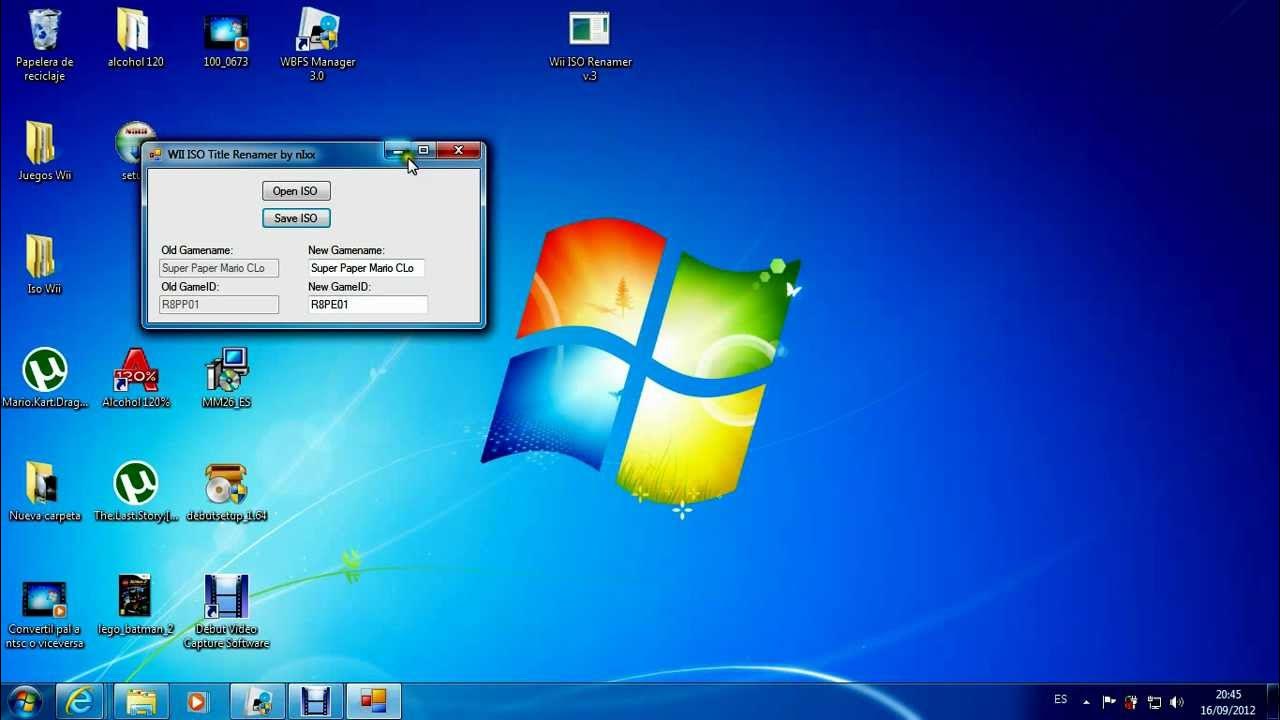Select the 100_0673 video file icon
The height and width of the screenshot is (720, 1280).
coord(226,38)
